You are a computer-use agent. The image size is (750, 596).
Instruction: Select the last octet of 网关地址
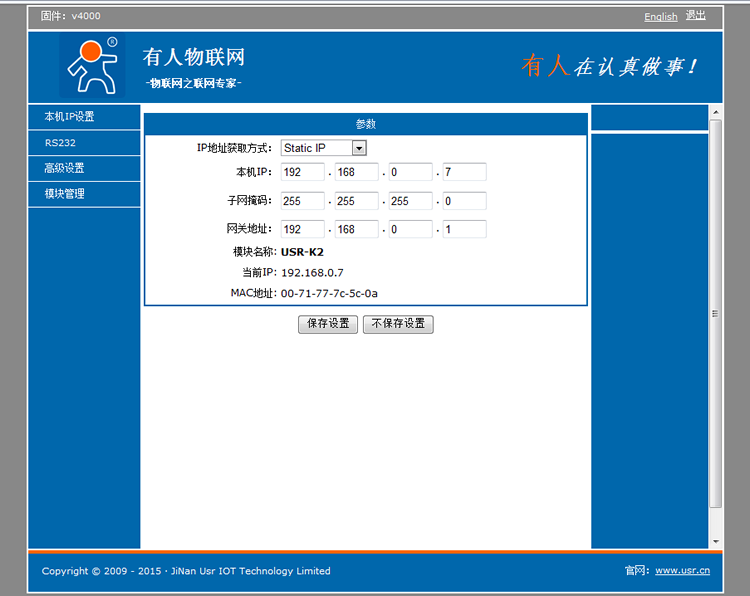pos(464,229)
